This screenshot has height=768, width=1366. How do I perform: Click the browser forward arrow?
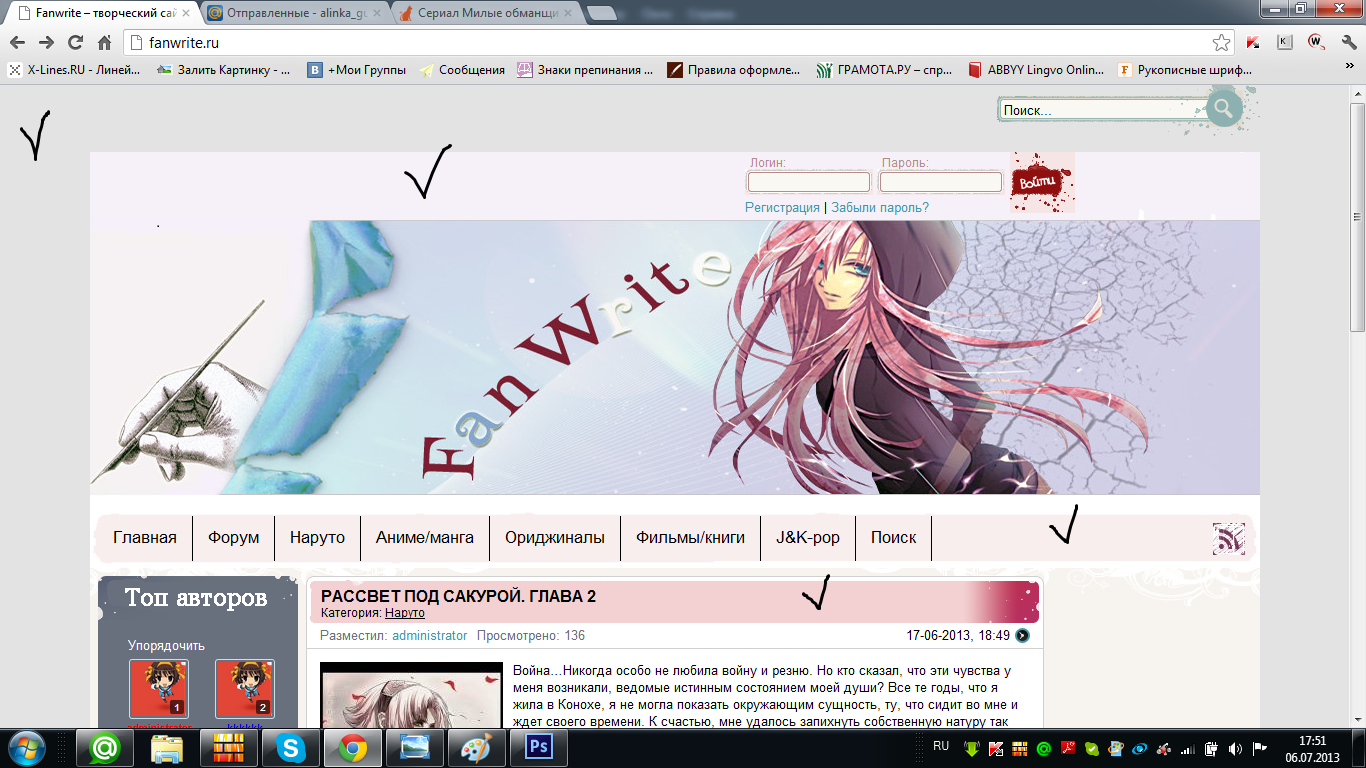(x=46, y=43)
